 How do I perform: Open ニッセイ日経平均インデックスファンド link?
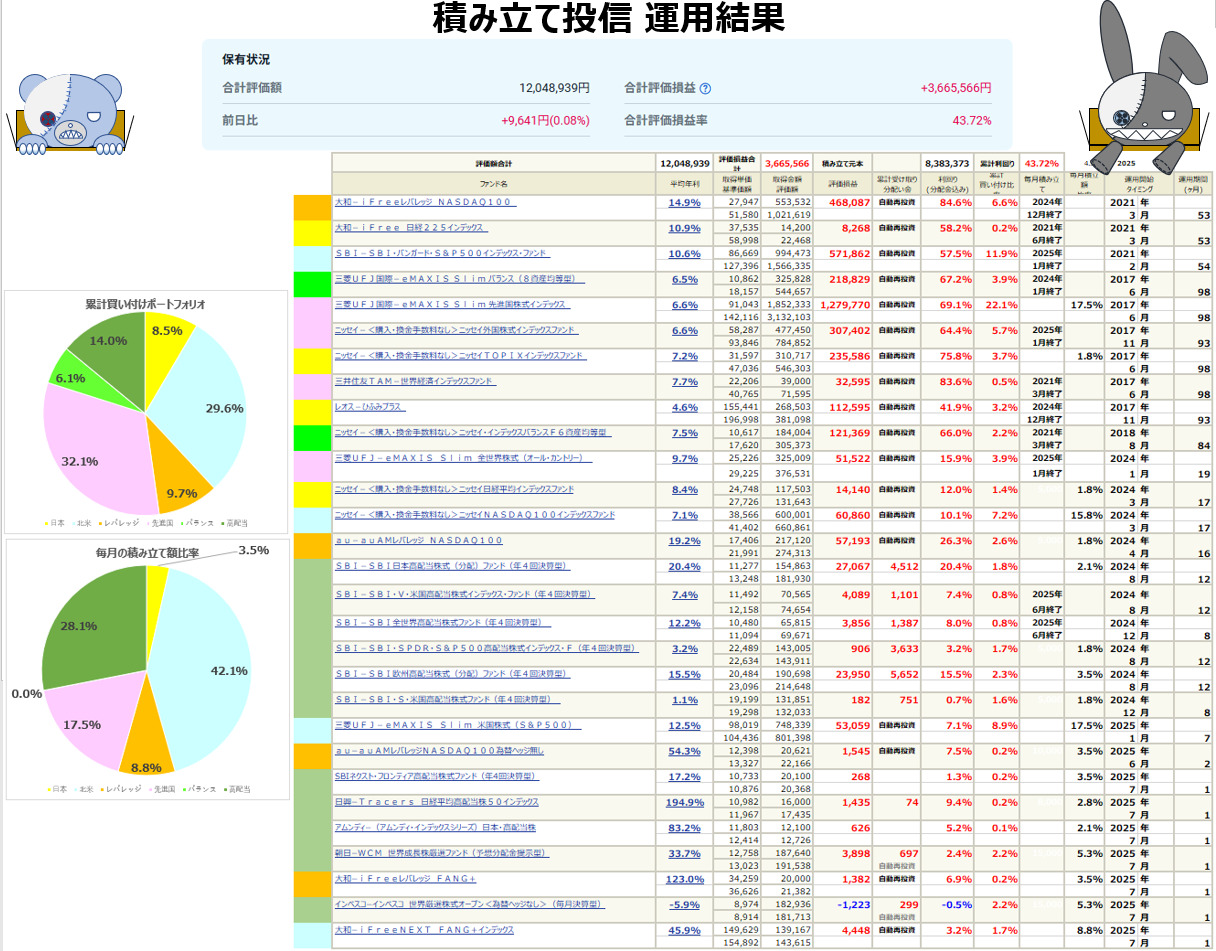pos(454,489)
